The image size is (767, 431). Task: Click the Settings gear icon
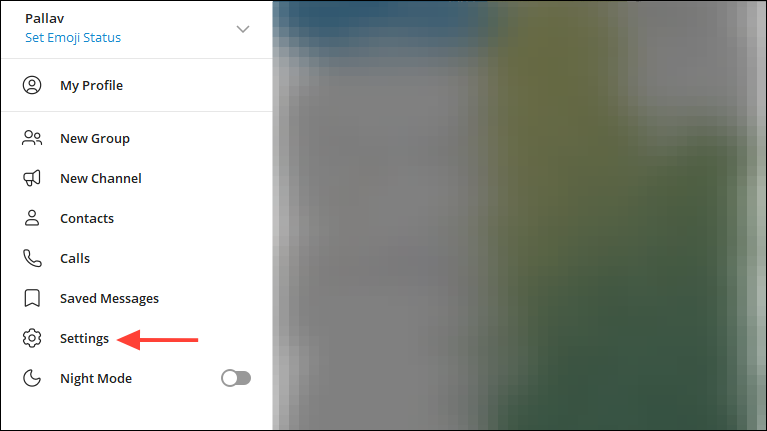pyautogui.click(x=32, y=338)
